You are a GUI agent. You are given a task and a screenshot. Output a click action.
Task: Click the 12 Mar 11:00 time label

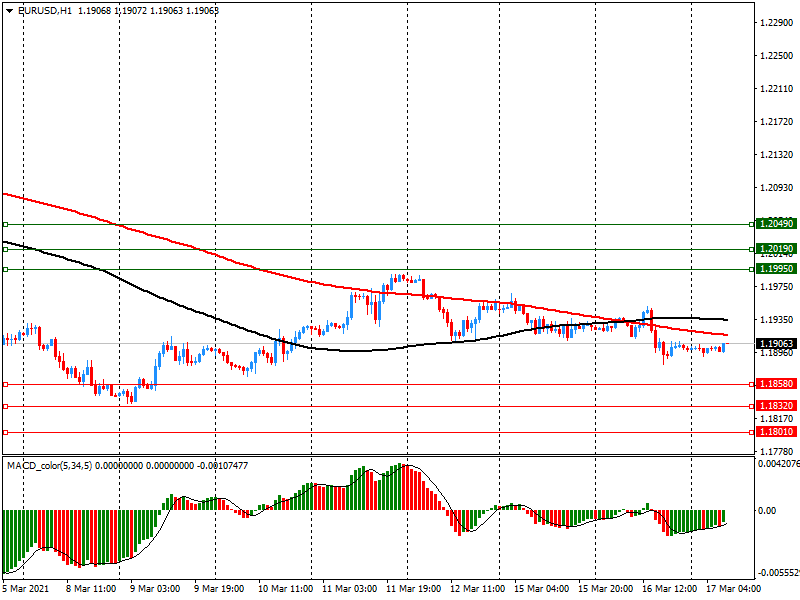[x=478, y=589]
